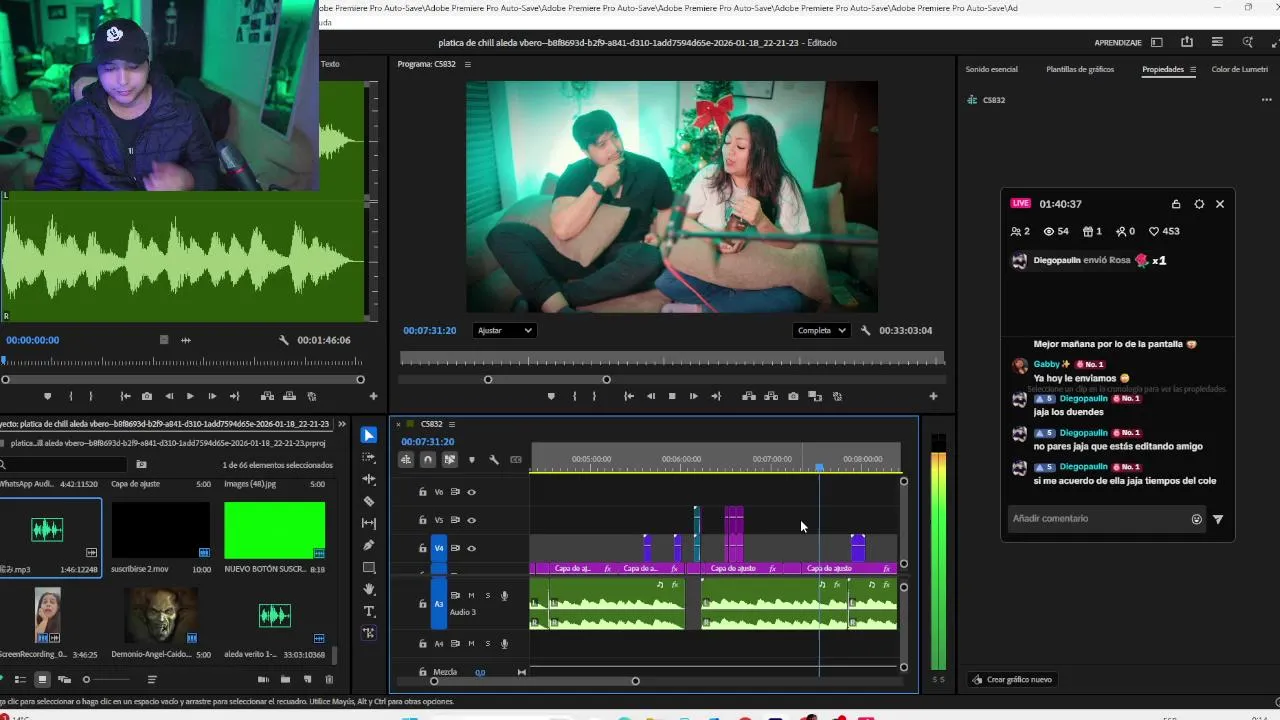Viewport: 1280px width, 720px height.
Task: Open the APRENDIZAJE workspace
Action: click(x=1118, y=43)
